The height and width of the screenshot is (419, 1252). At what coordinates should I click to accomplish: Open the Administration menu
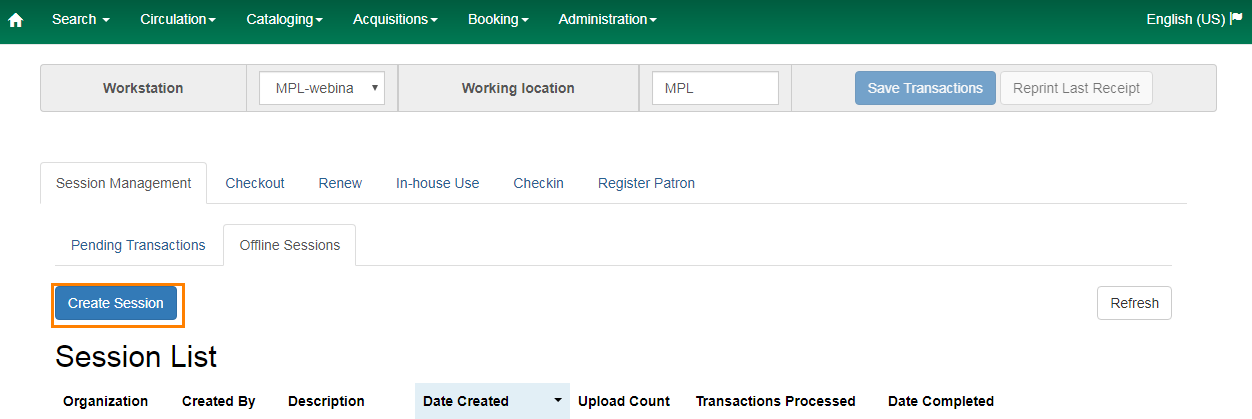pos(607,19)
